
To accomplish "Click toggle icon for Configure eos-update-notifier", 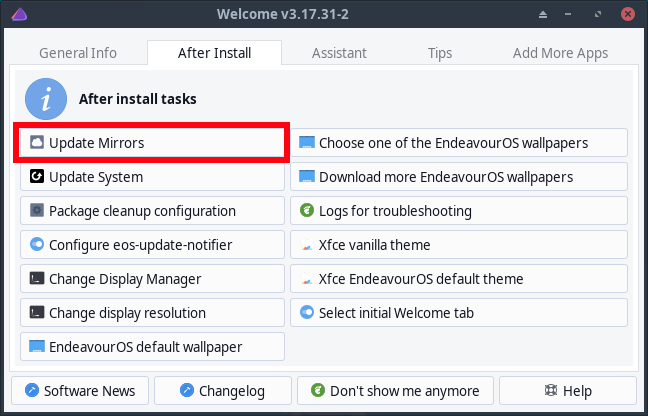I will [x=37, y=244].
